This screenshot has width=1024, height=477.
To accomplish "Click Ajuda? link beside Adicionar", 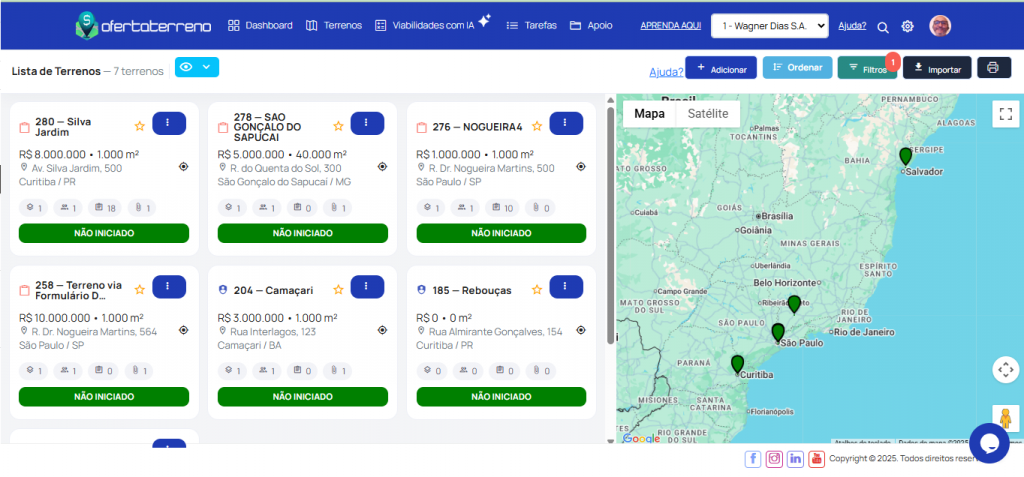I will (666, 72).
